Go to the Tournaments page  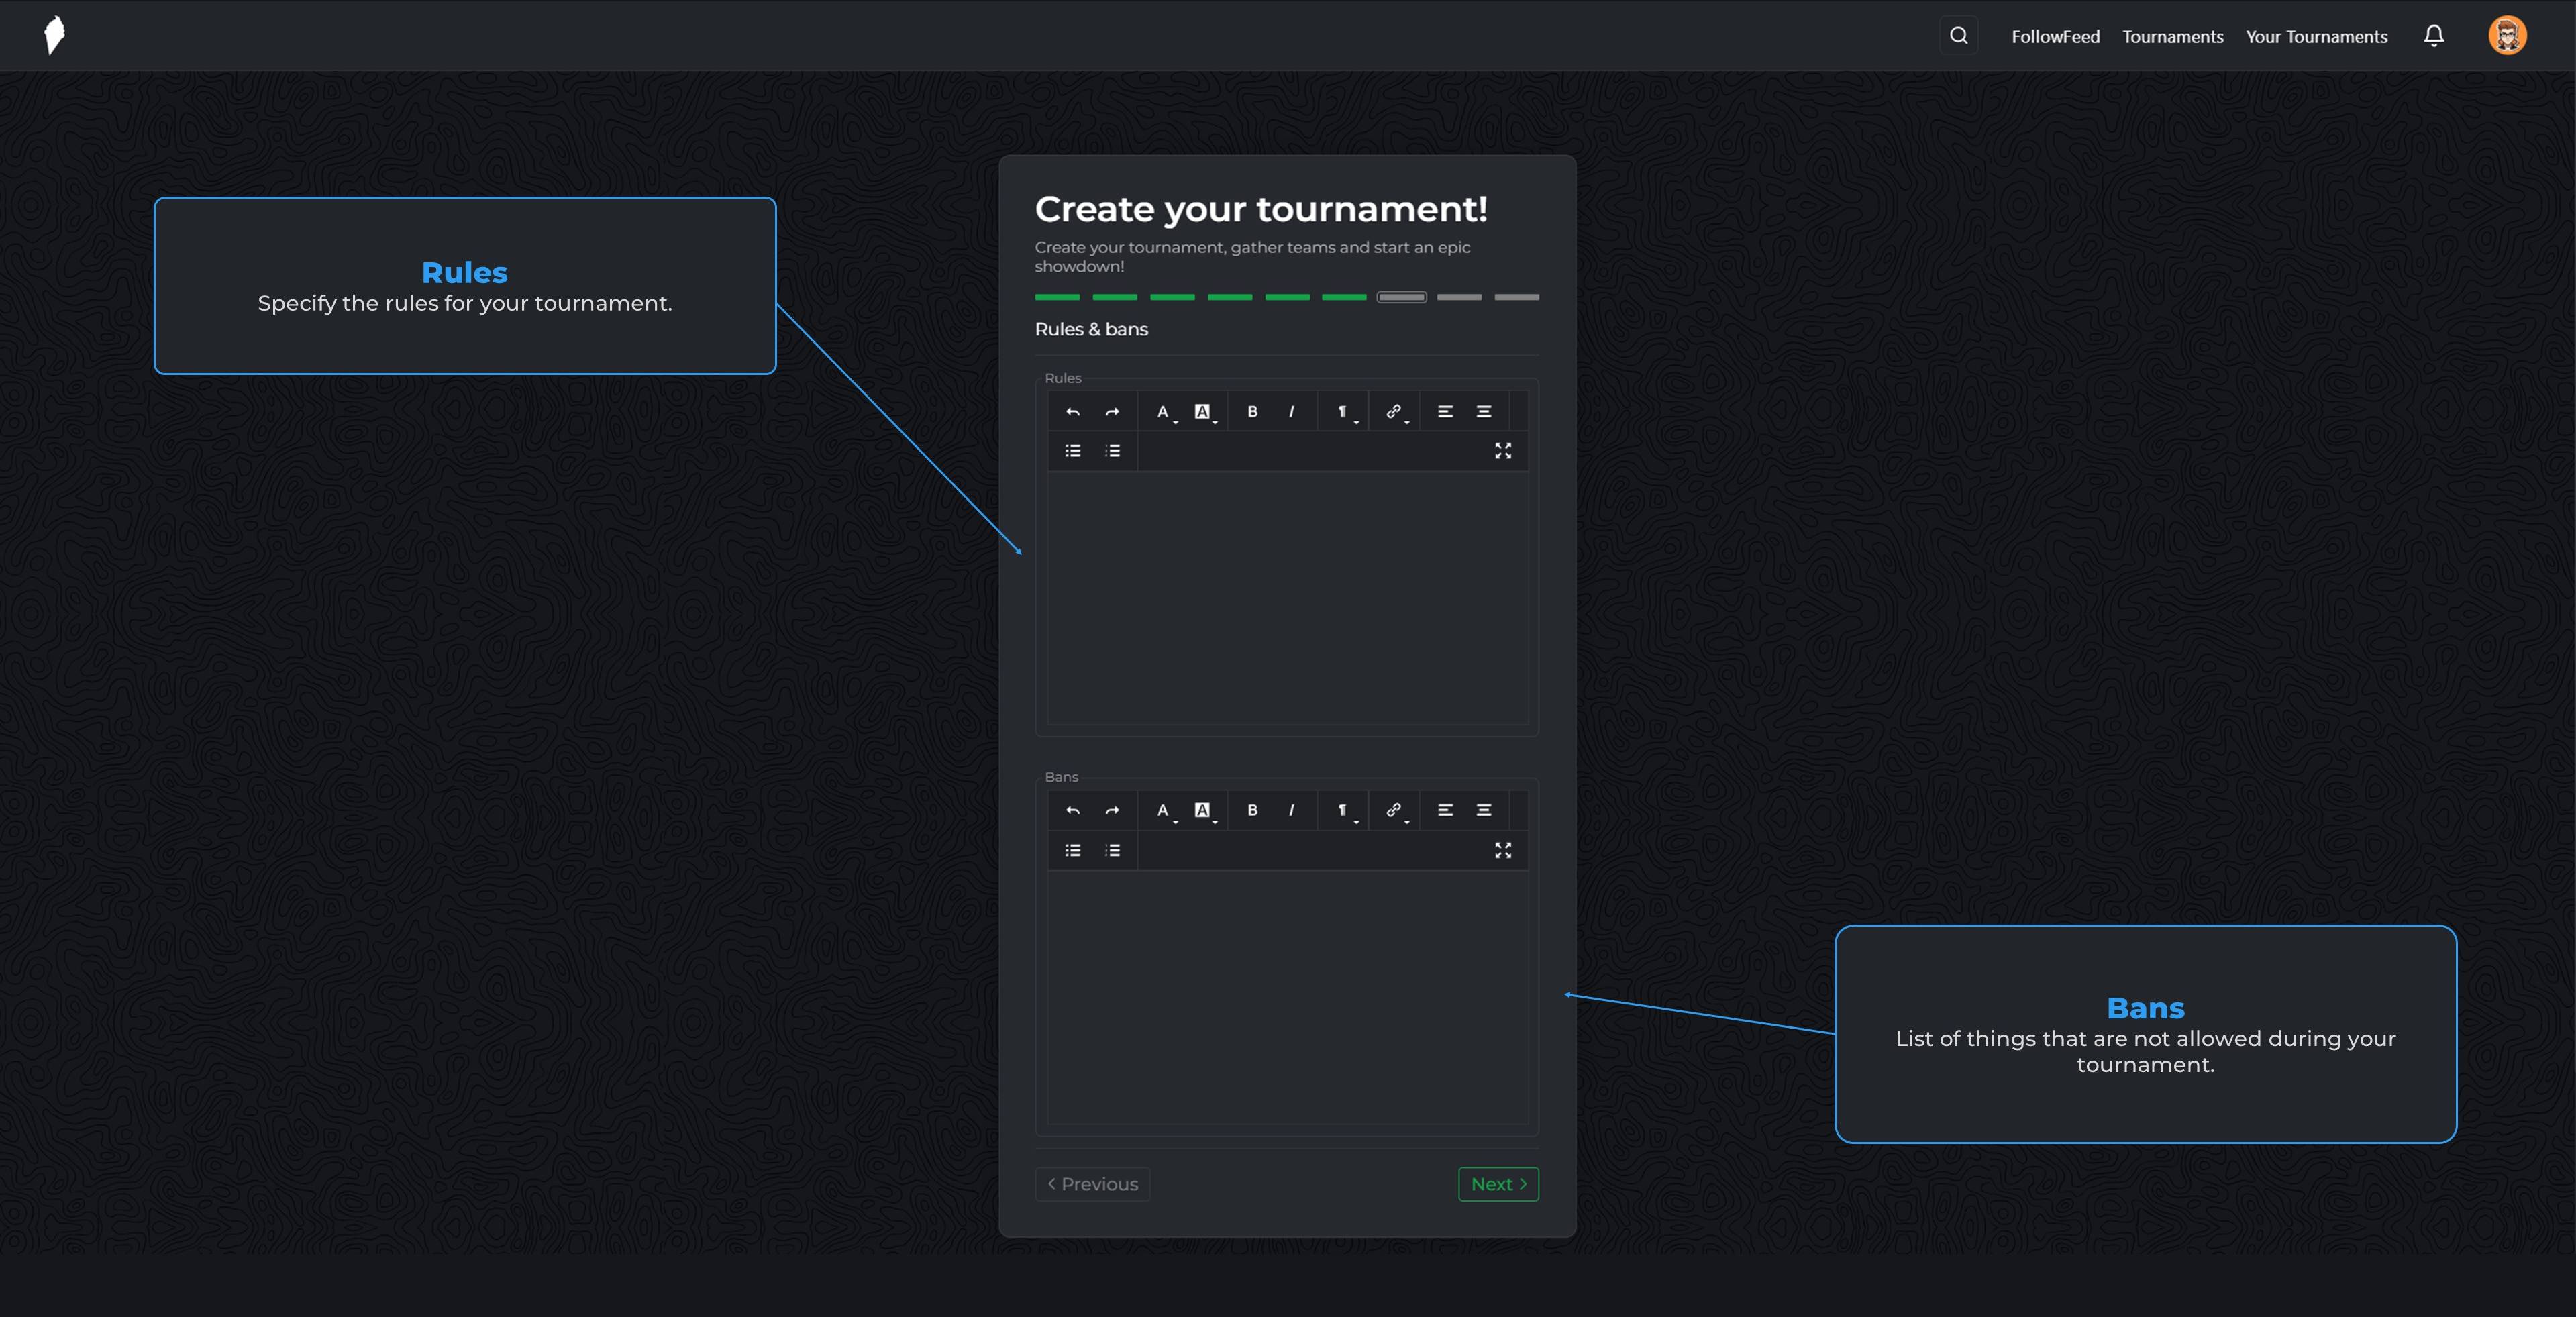click(x=2172, y=37)
